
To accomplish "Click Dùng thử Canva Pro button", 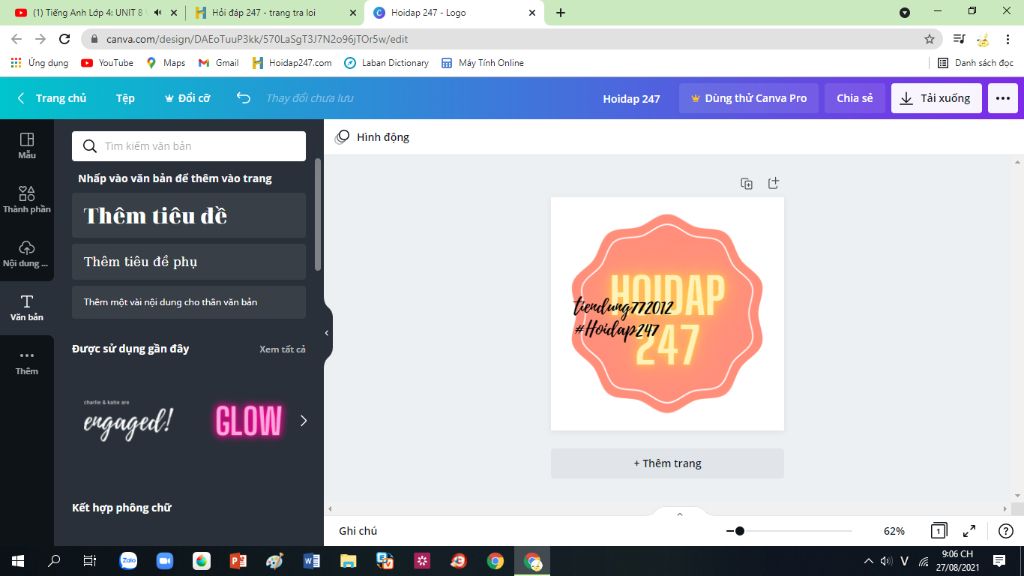I will (x=748, y=98).
